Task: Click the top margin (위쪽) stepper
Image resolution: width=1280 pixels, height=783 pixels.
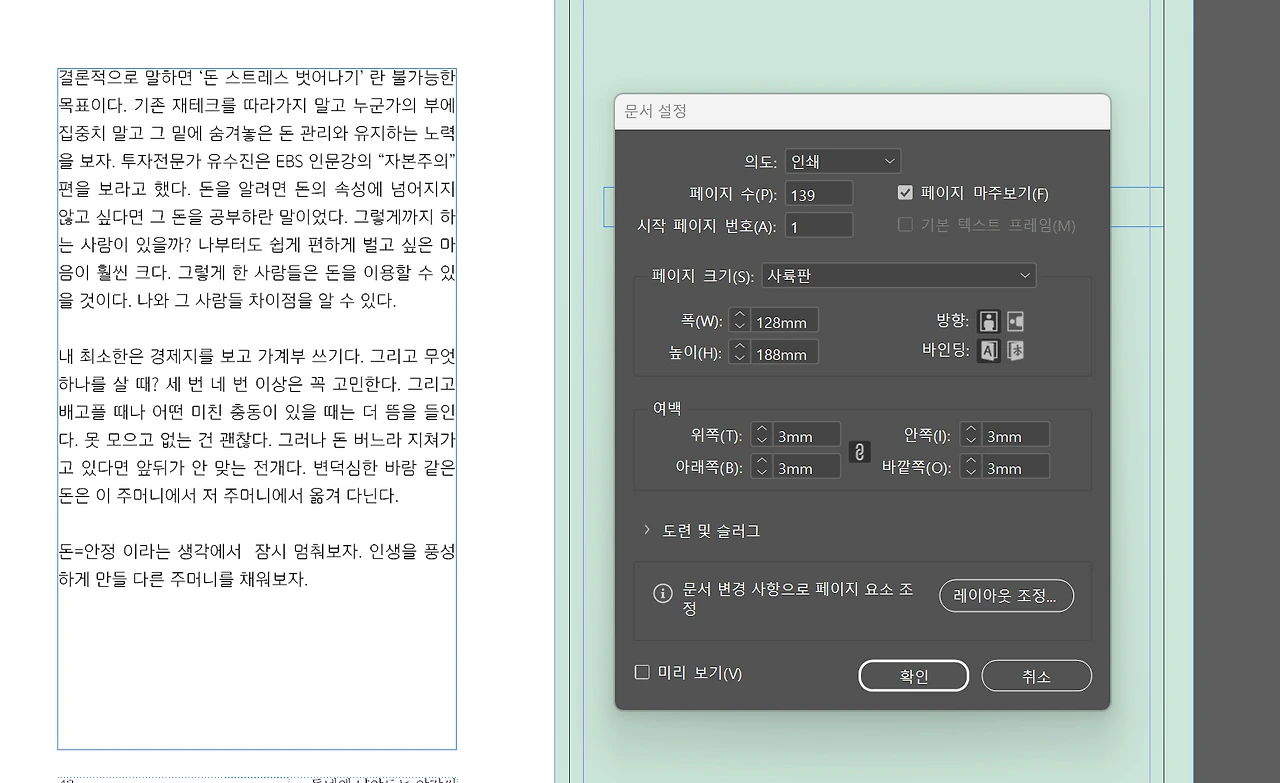Action: tap(761, 434)
